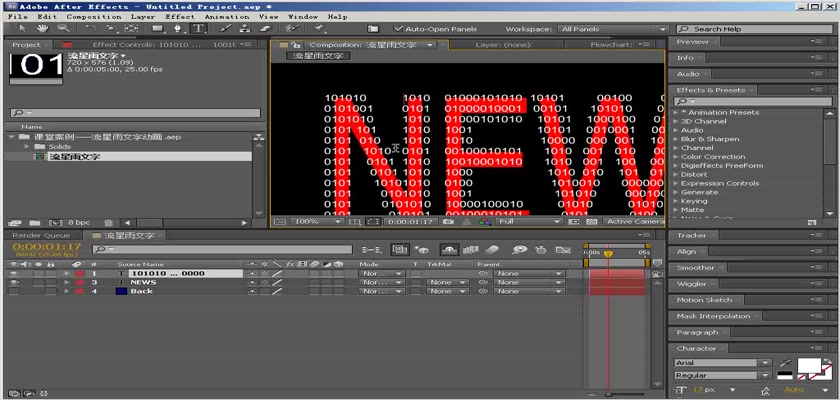The width and height of the screenshot is (840, 400).
Task: Click the timeline zoom slider handle
Action: 608,395
